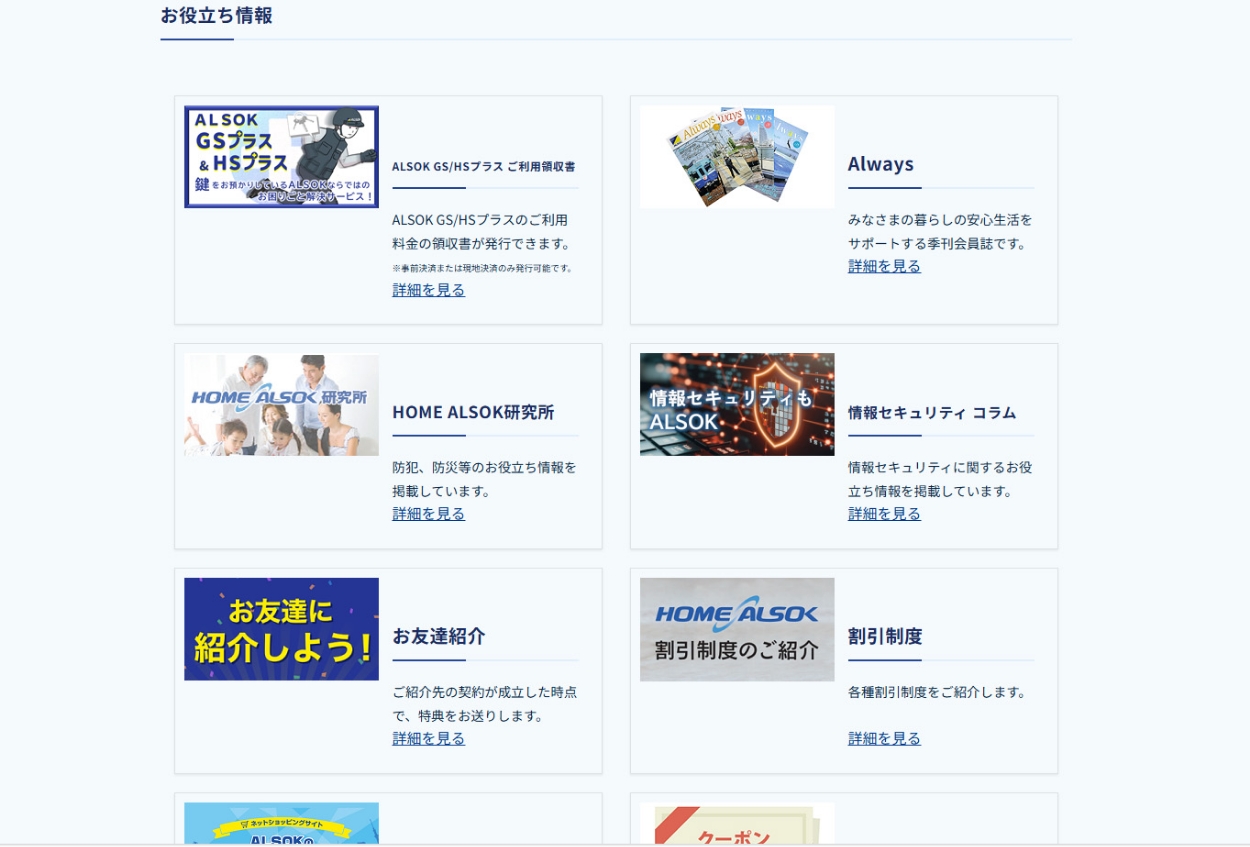
Task: Follow the 詳細を見る link under Always
Action: coord(884,266)
